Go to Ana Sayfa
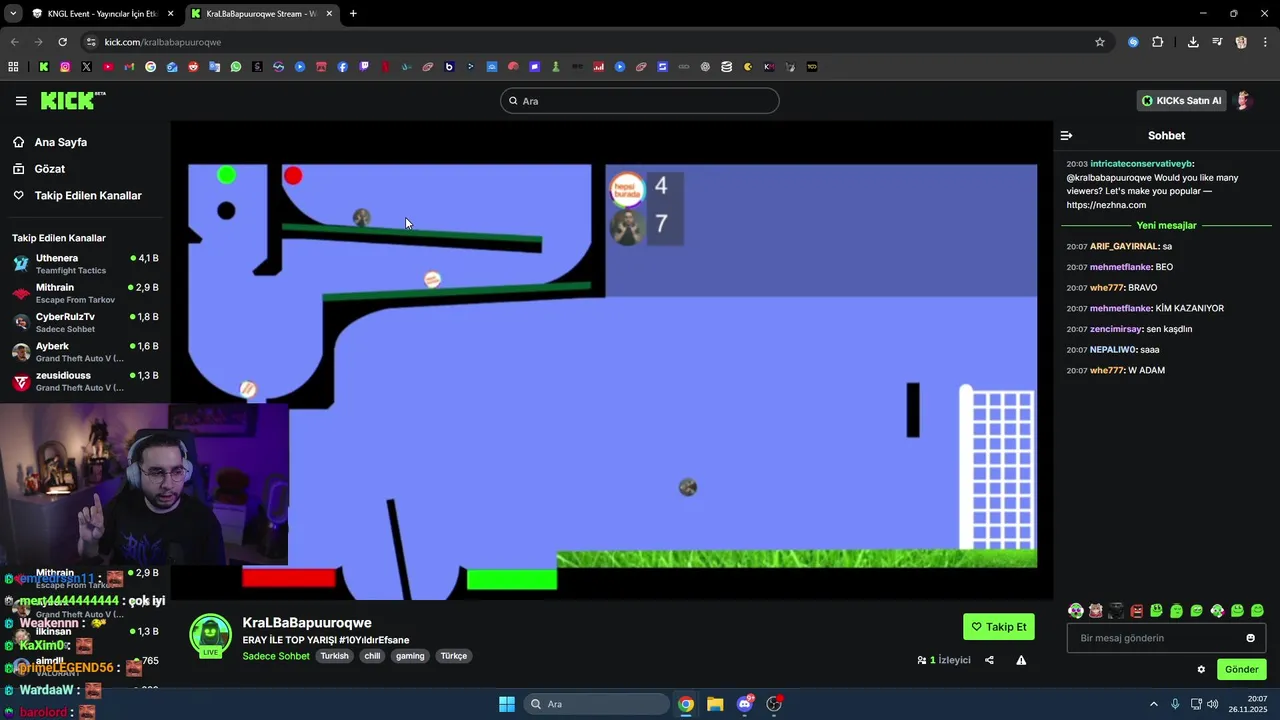Image resolution: width=1280 pixels, height=720 pixels. (x=60, y=142)
